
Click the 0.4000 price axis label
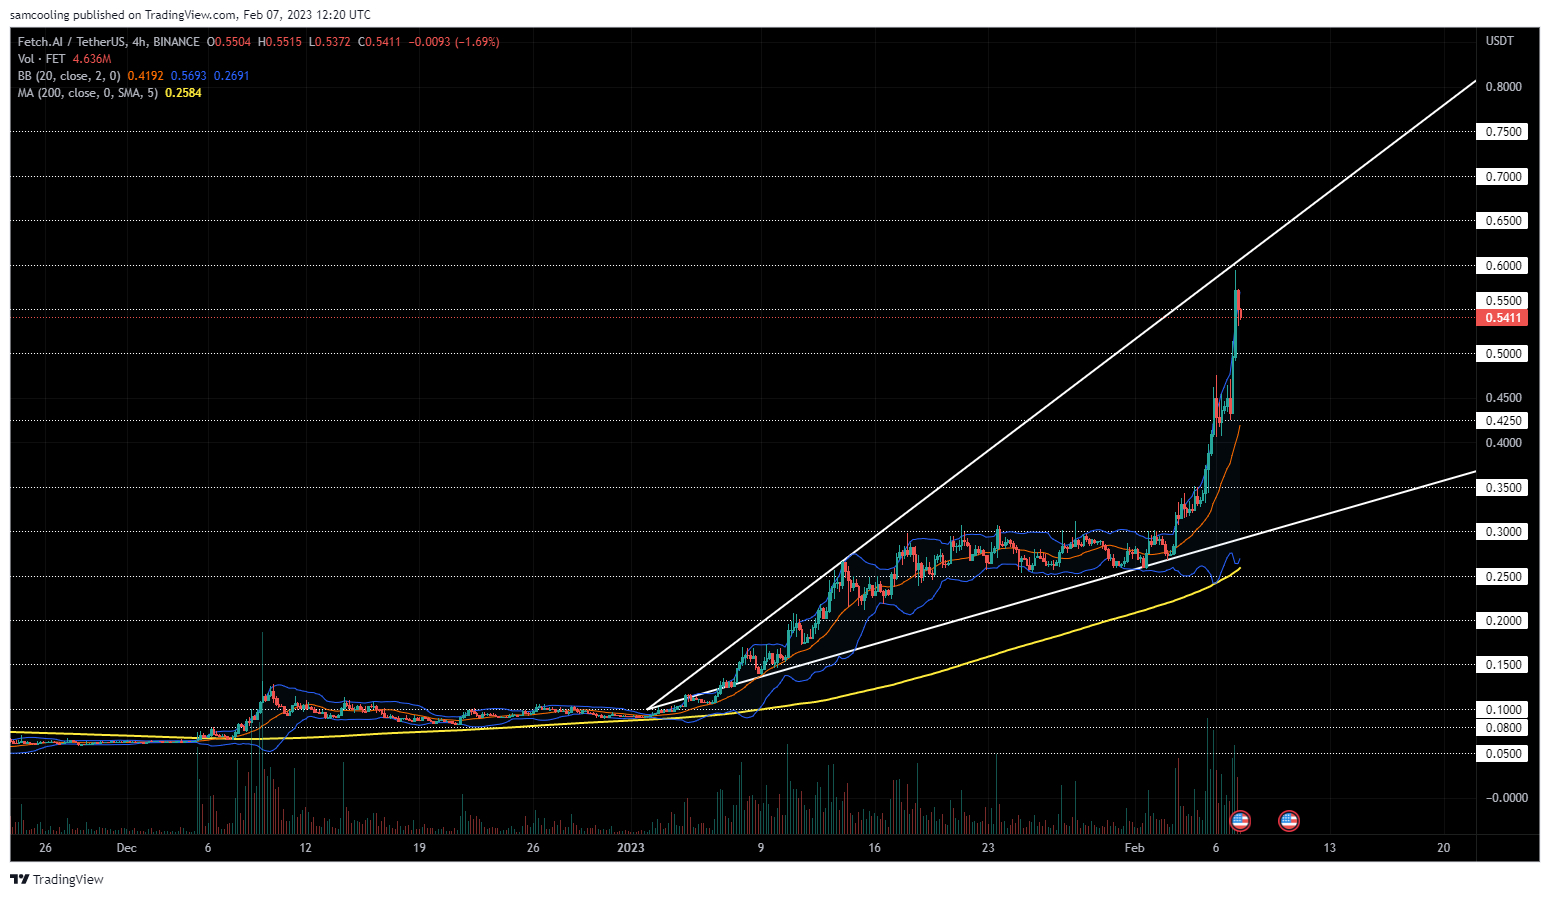1503,443
